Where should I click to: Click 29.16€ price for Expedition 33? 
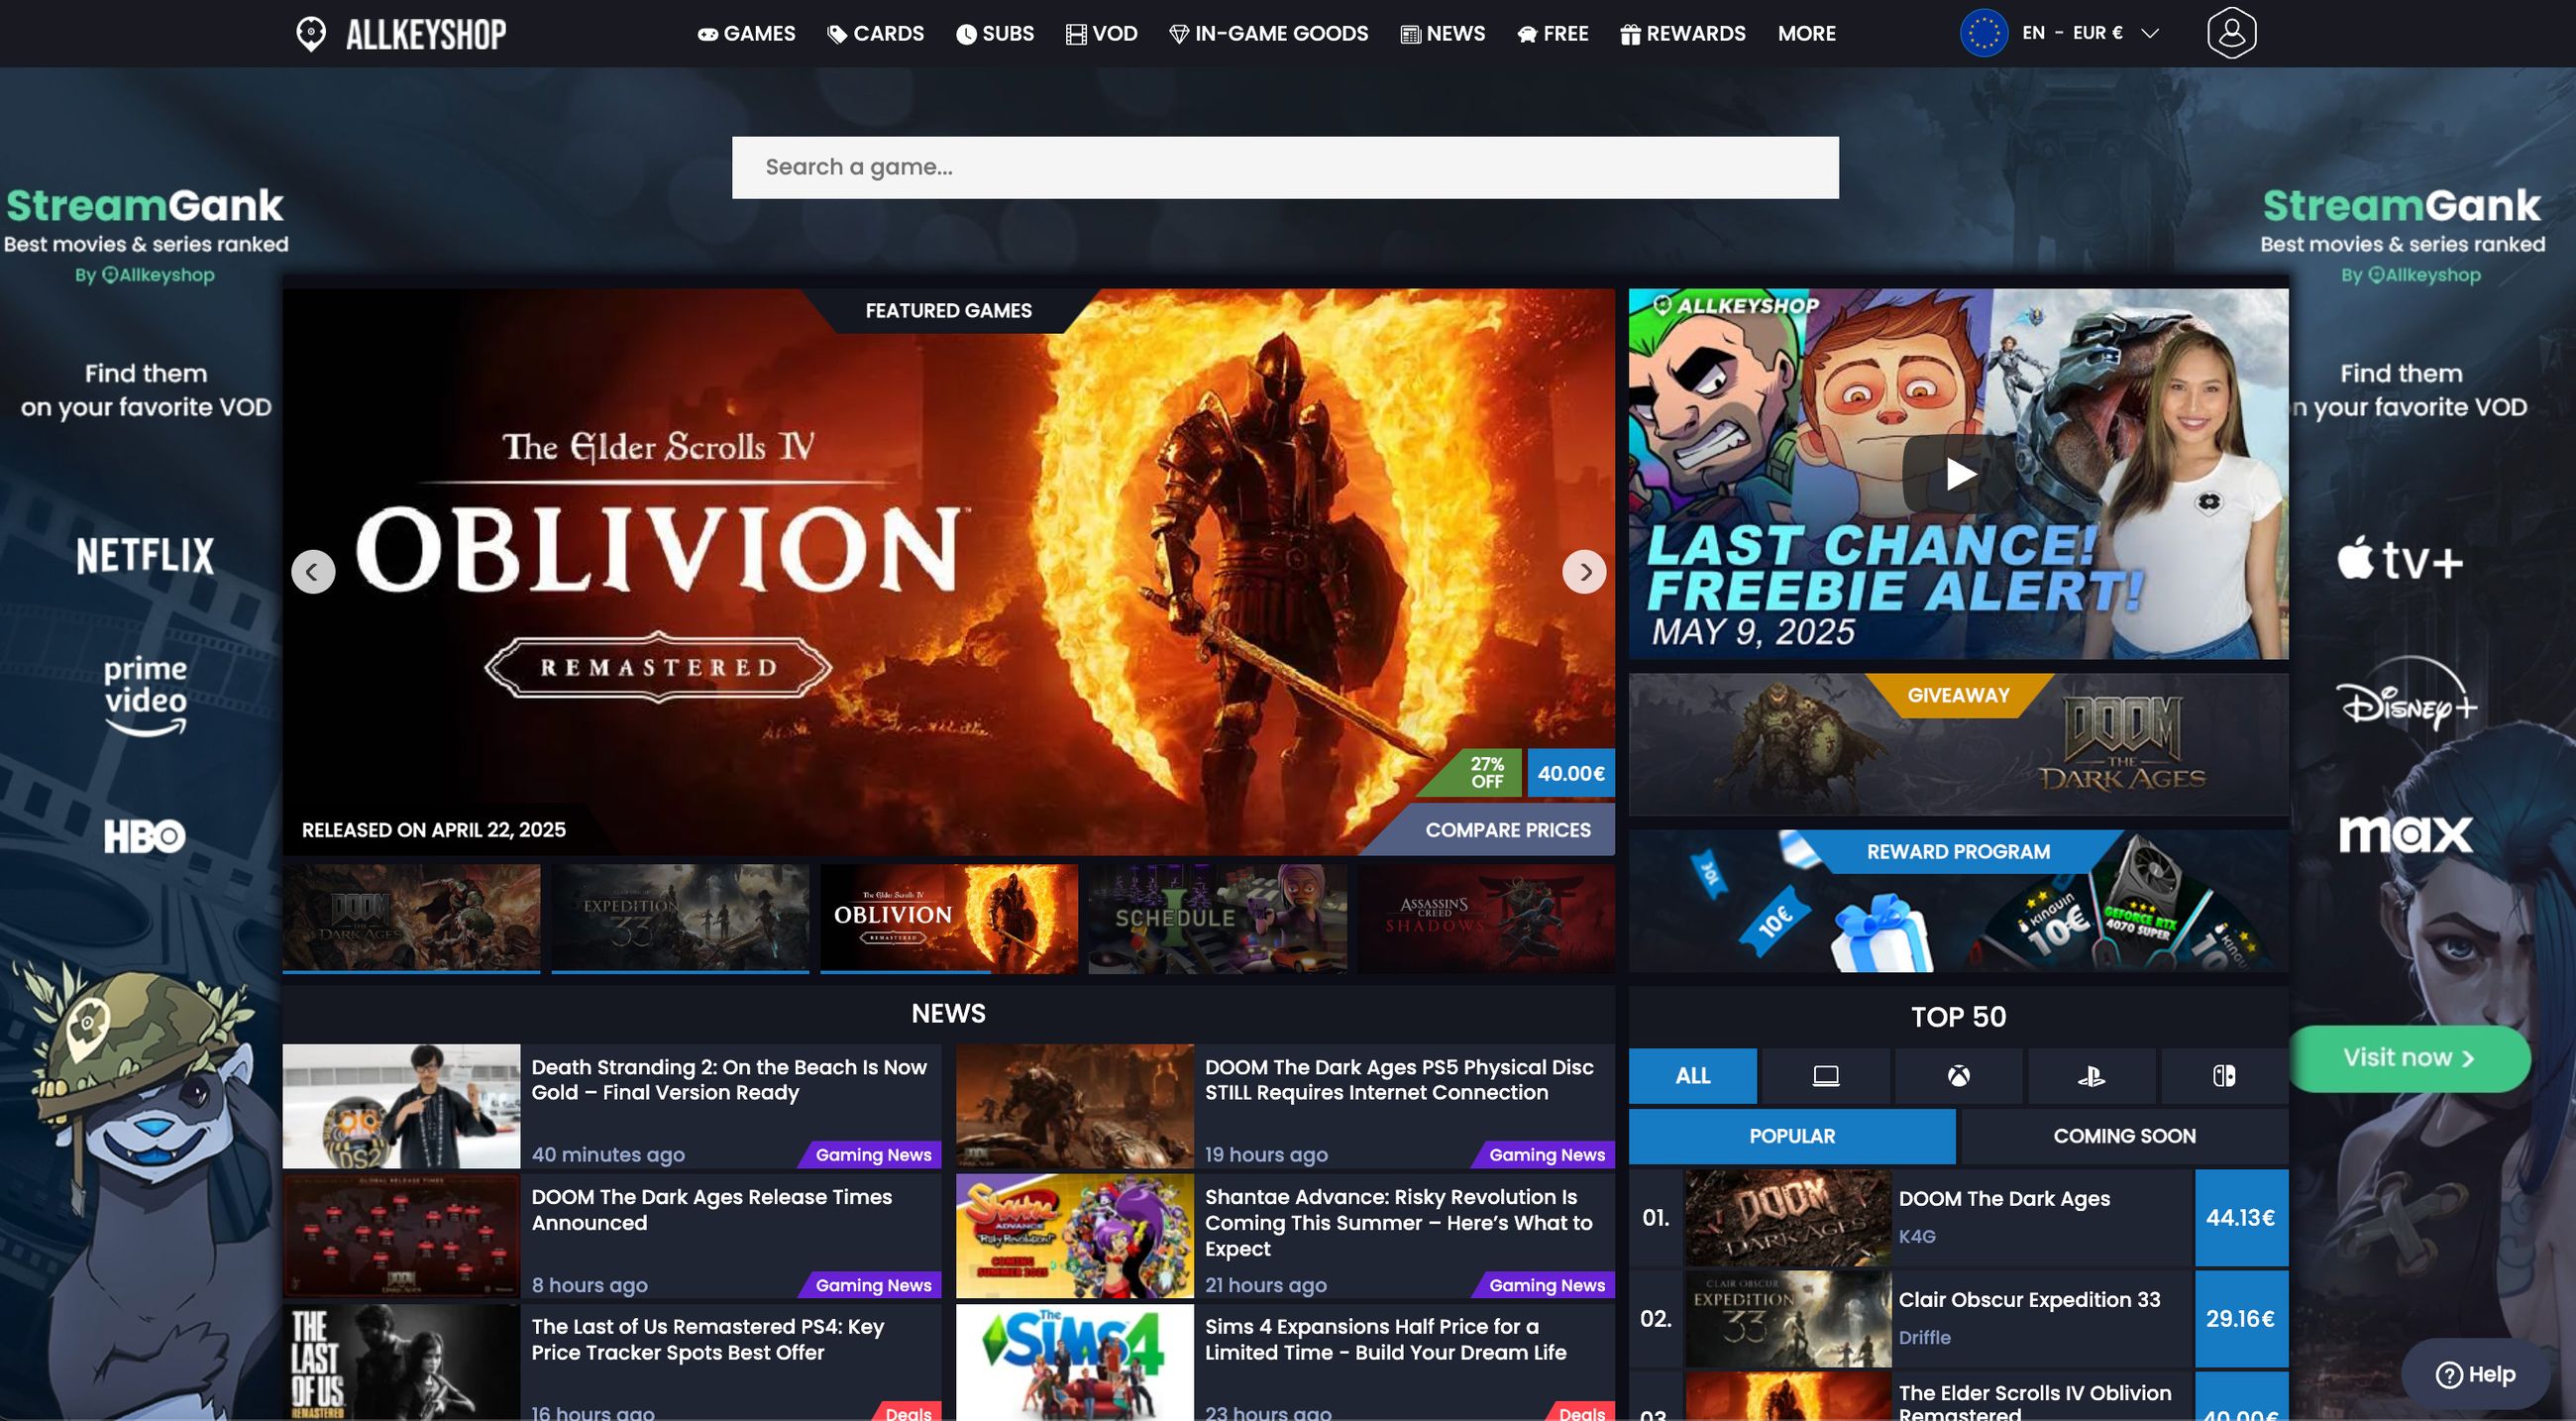[x=2240, y=1319]
